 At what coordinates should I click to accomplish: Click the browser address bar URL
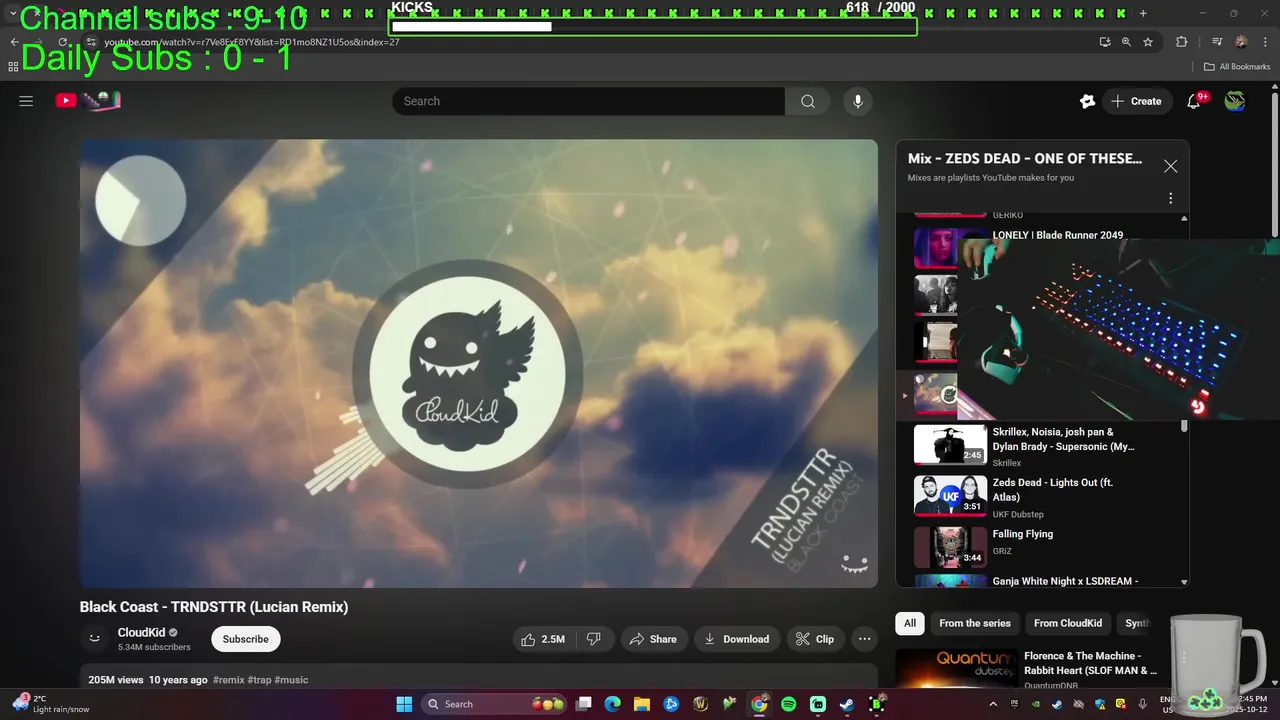click(252, 42)
